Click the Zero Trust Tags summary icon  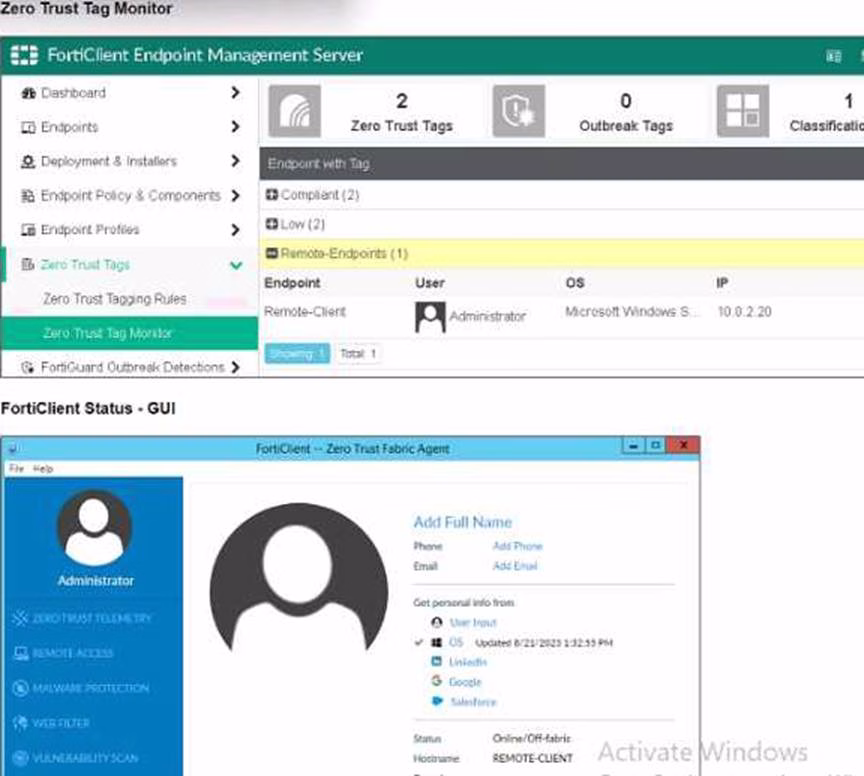click(x=294, y=111)
